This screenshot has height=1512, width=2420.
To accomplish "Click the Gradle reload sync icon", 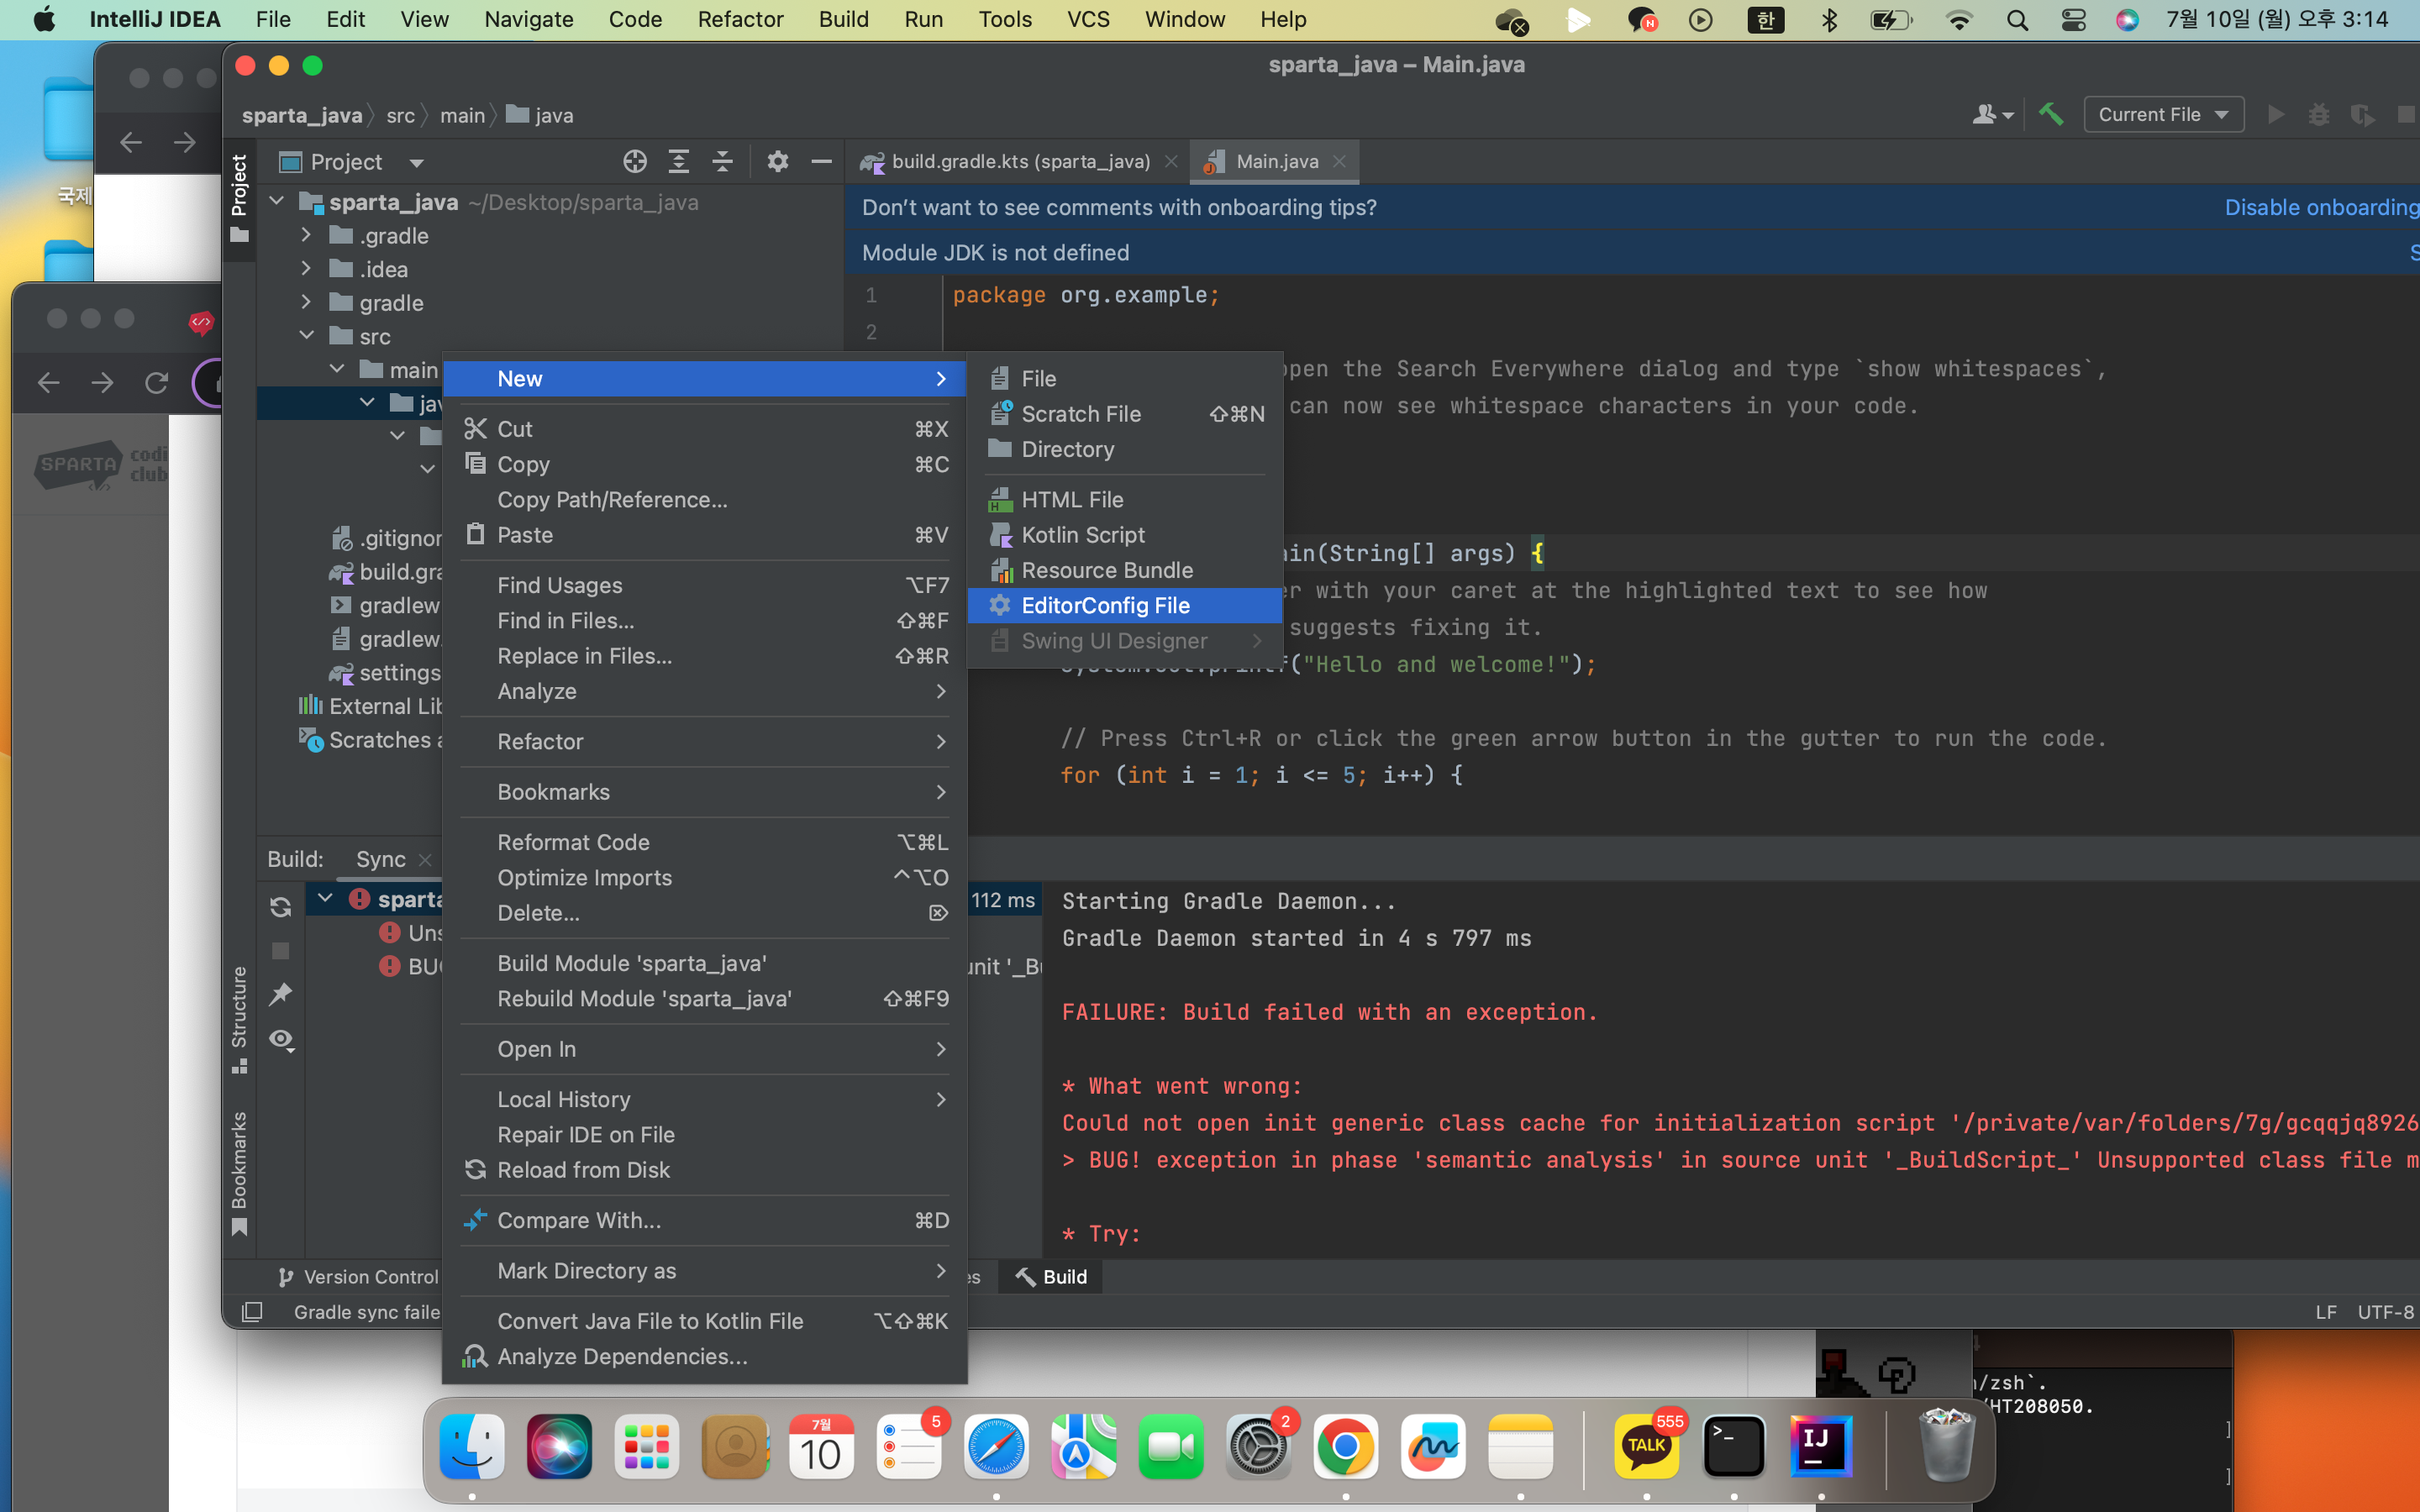I will 281,906.
